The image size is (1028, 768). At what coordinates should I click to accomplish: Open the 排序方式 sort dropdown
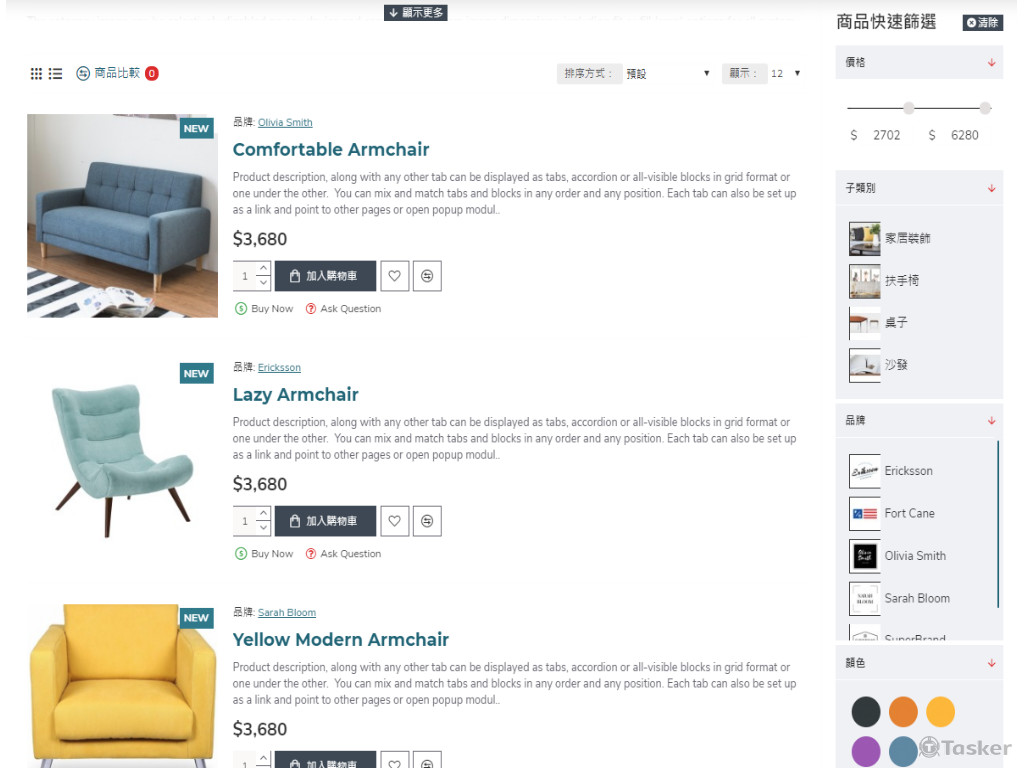pos(667,73)
